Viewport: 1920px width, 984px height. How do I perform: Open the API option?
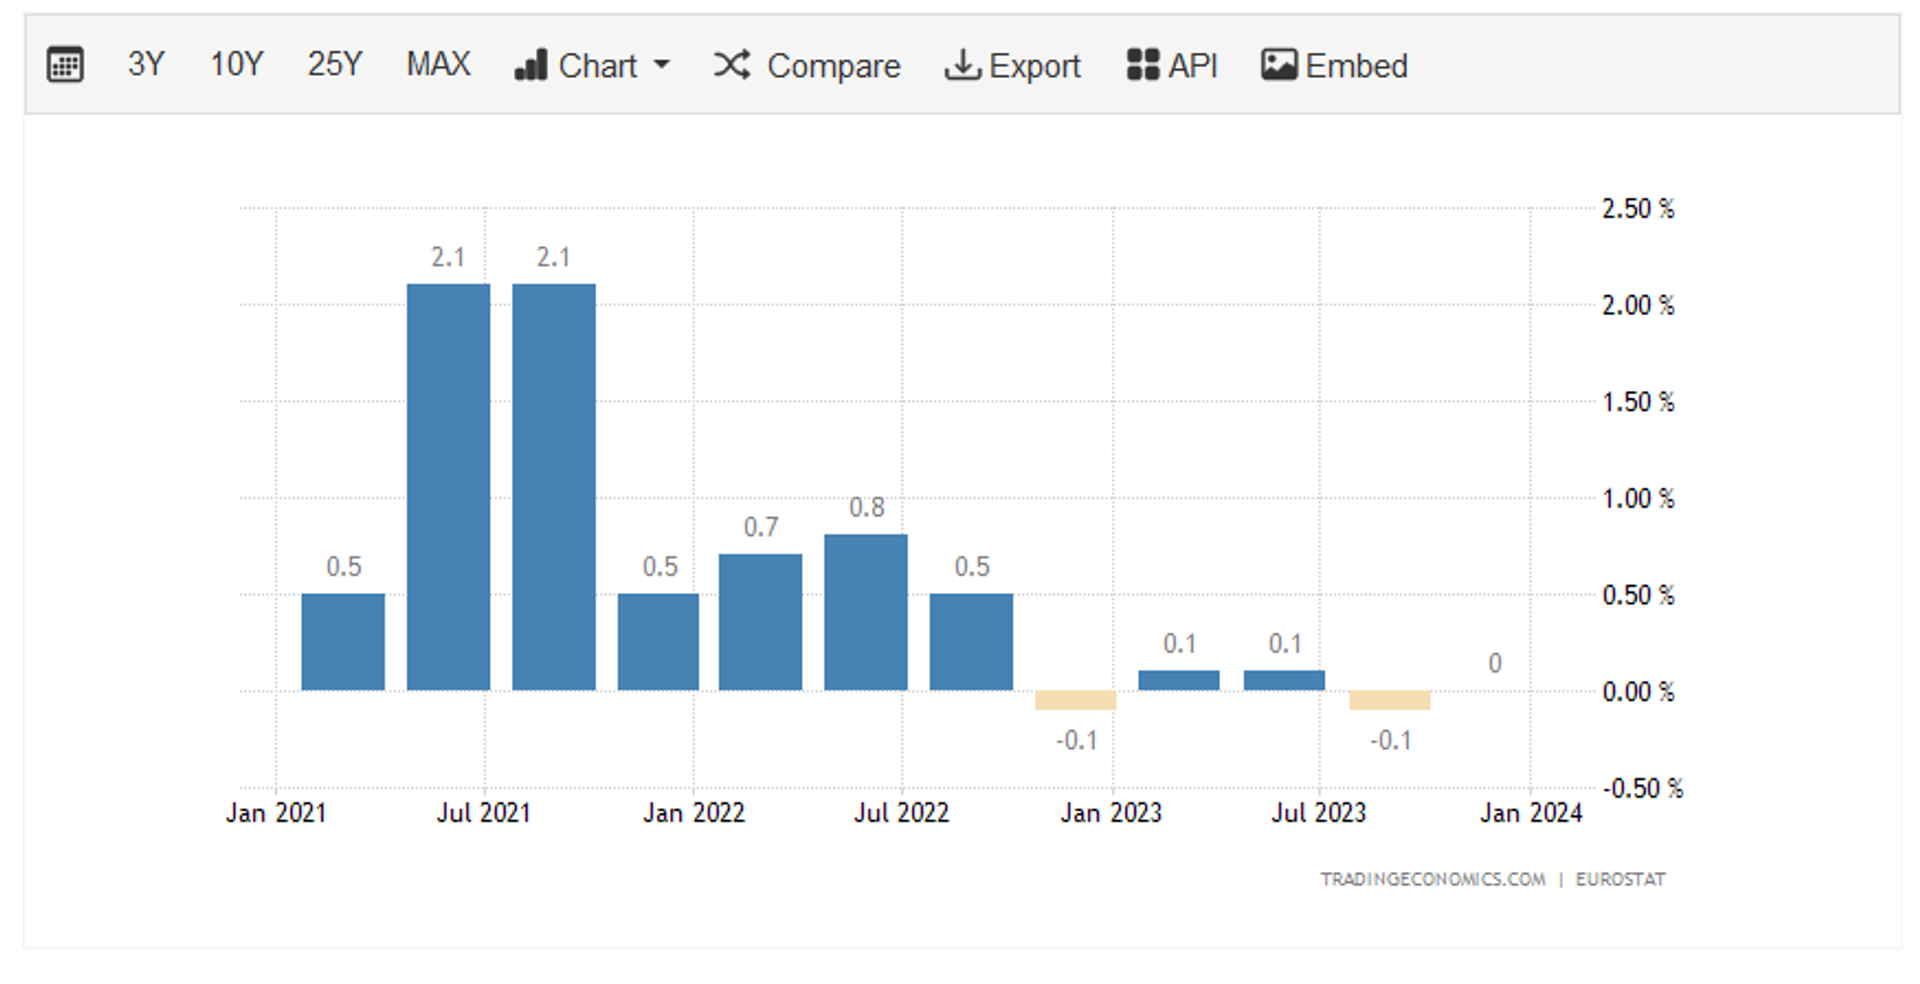click(1172, 65)
